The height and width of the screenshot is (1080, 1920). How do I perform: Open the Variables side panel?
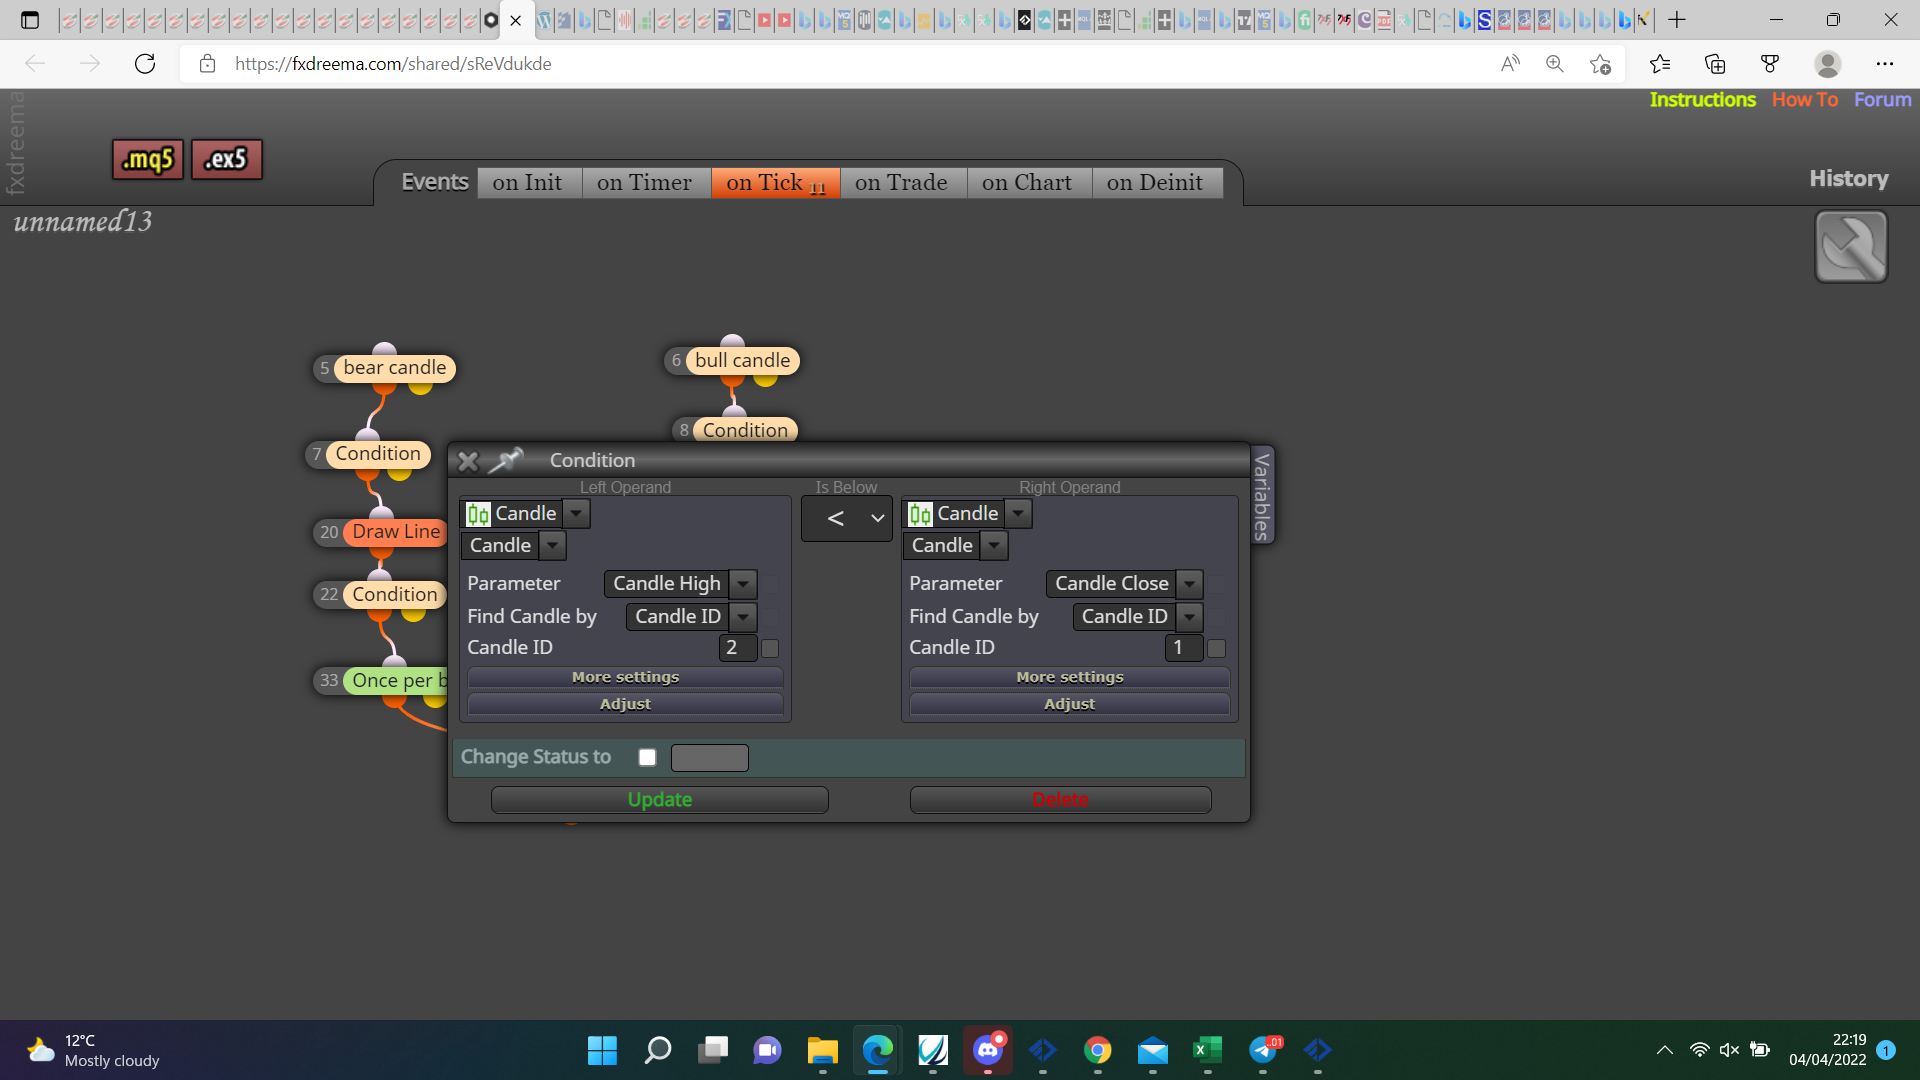coord(1263,496)
